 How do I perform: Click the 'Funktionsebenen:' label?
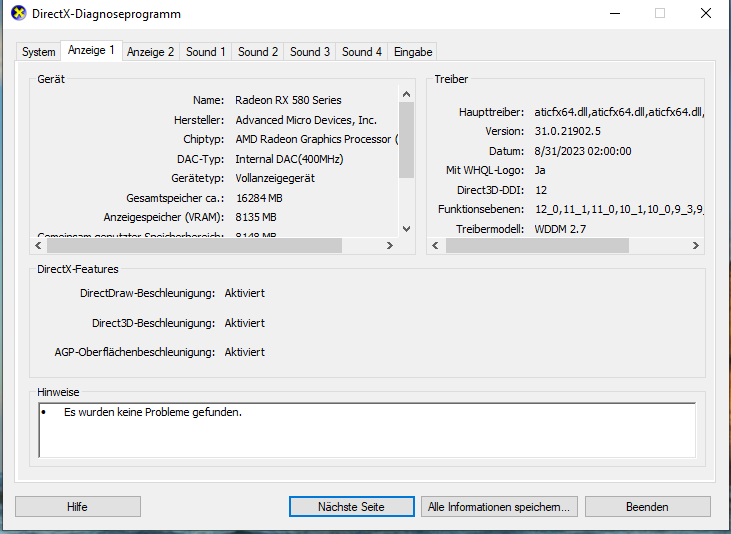click(481, 209)
